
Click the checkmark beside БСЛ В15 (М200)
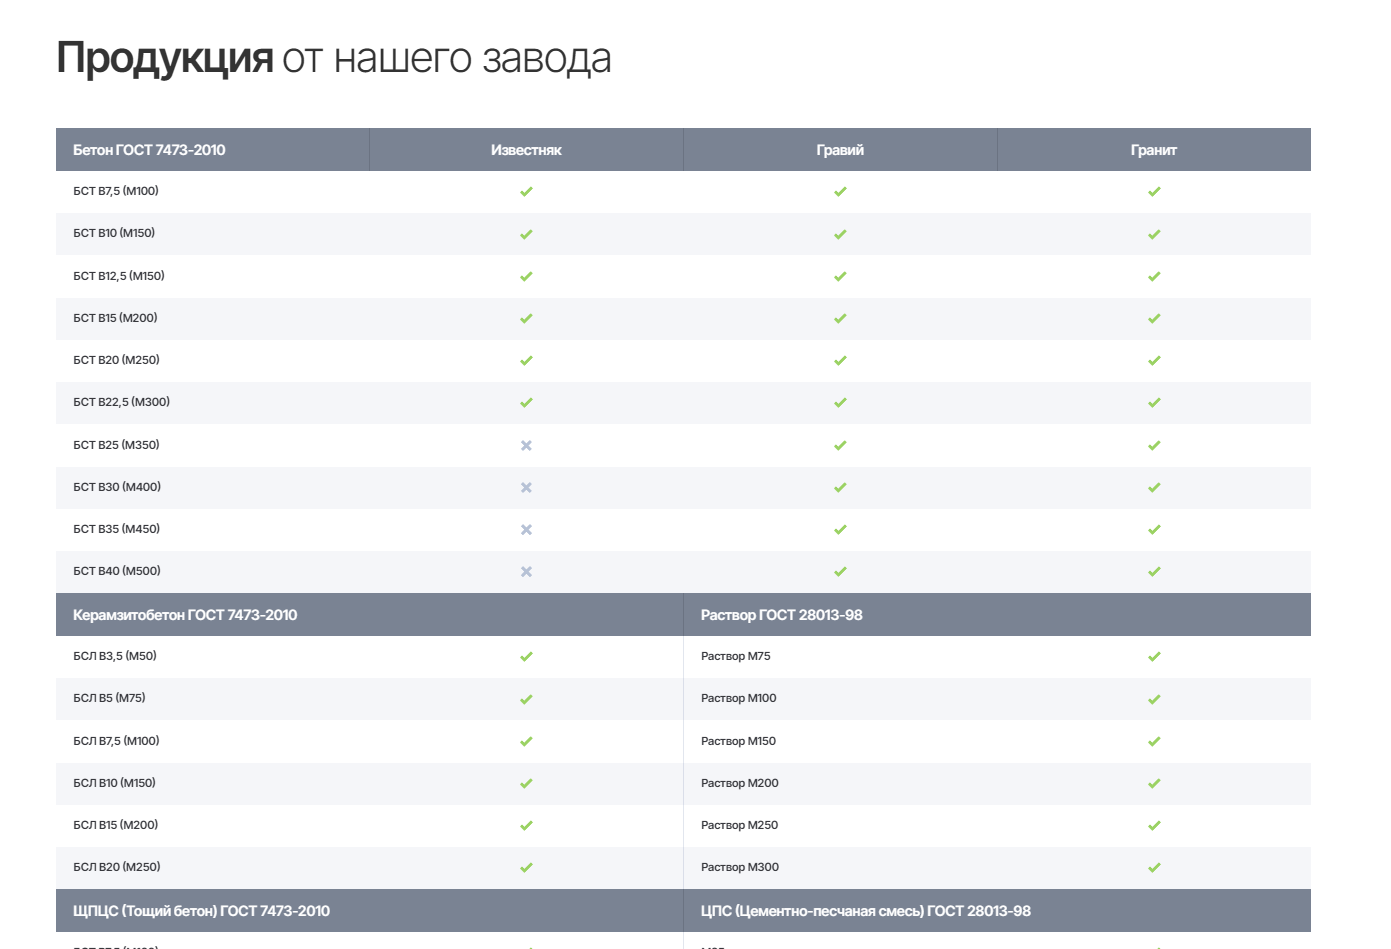526,826
